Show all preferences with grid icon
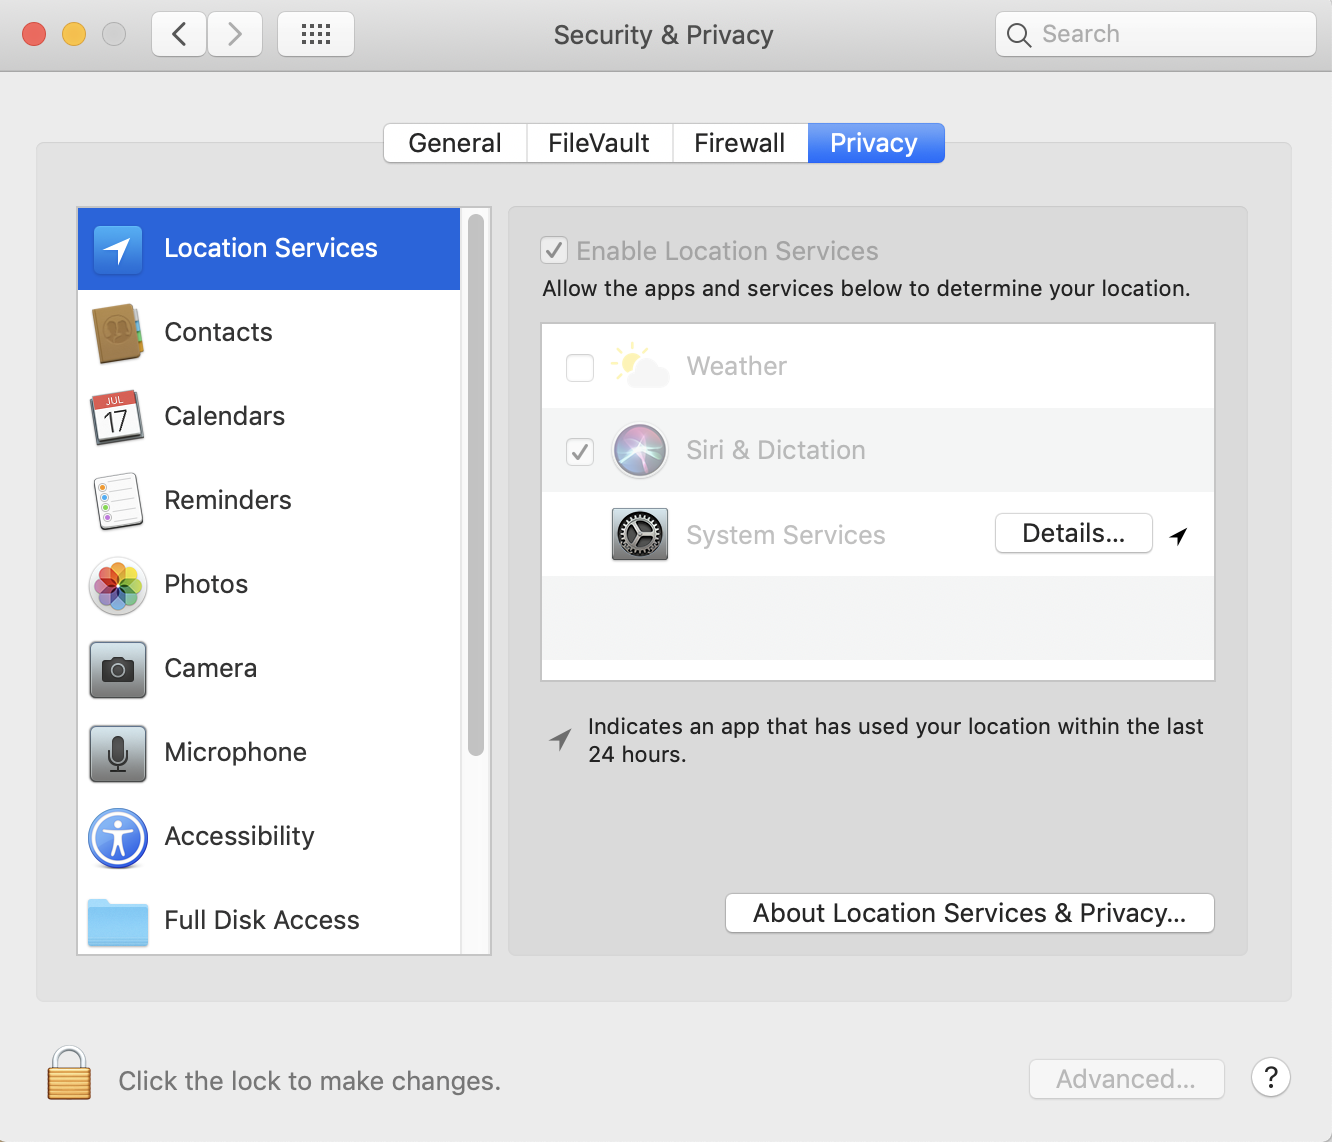 (x=316, y=34)
